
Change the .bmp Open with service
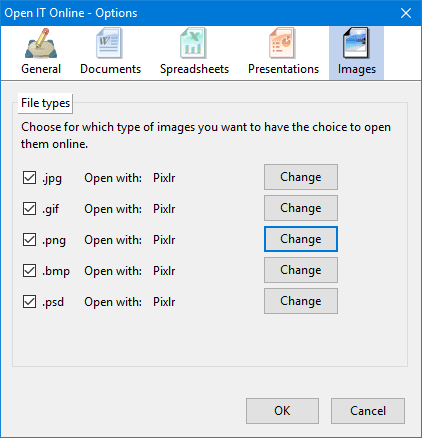click(x=301, y=270)
